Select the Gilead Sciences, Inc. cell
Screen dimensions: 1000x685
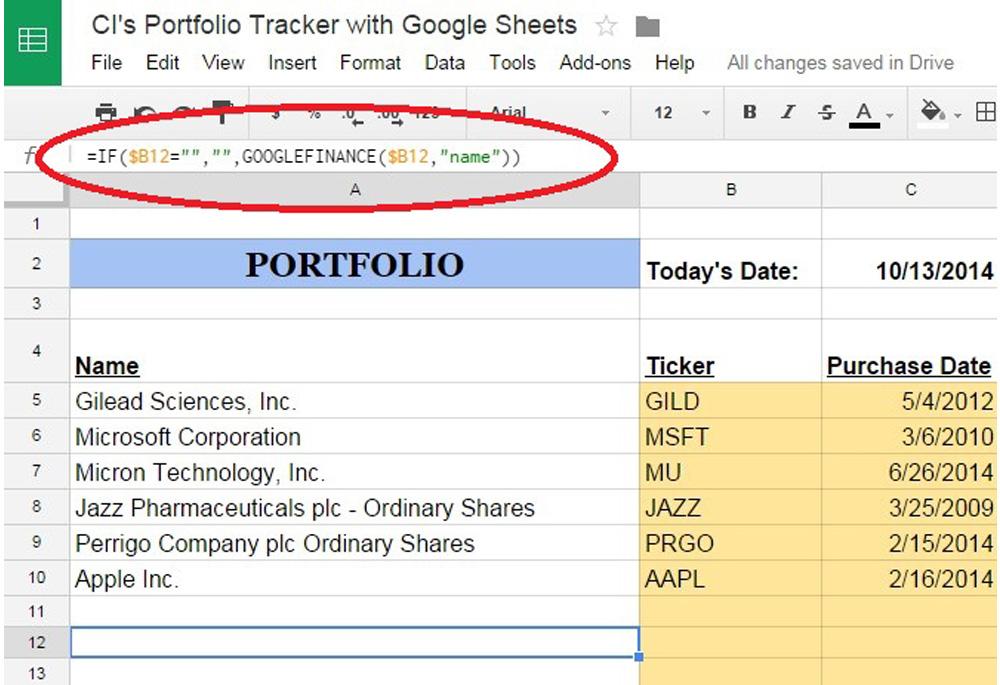coord(355,401)
